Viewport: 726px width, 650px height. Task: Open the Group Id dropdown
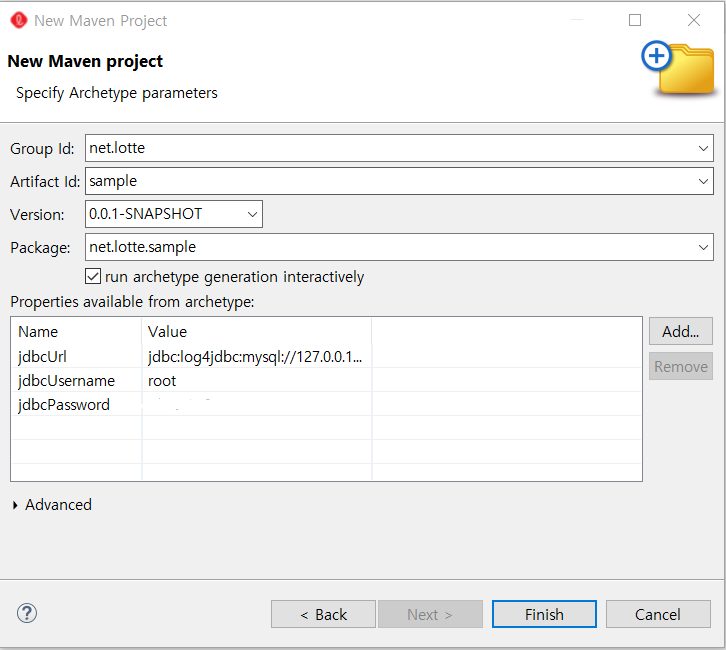click(703, 149)
